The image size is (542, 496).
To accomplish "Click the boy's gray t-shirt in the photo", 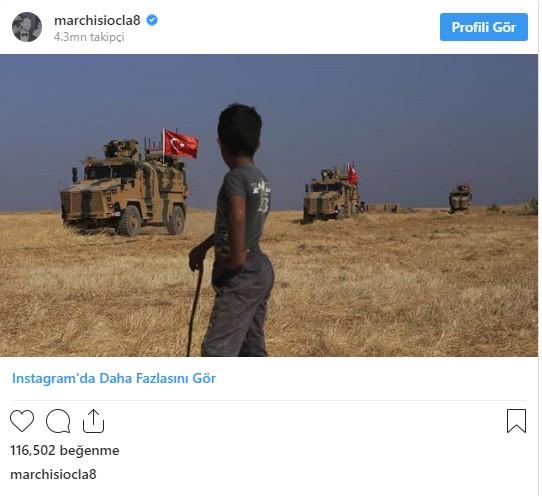I will [242, 207].
